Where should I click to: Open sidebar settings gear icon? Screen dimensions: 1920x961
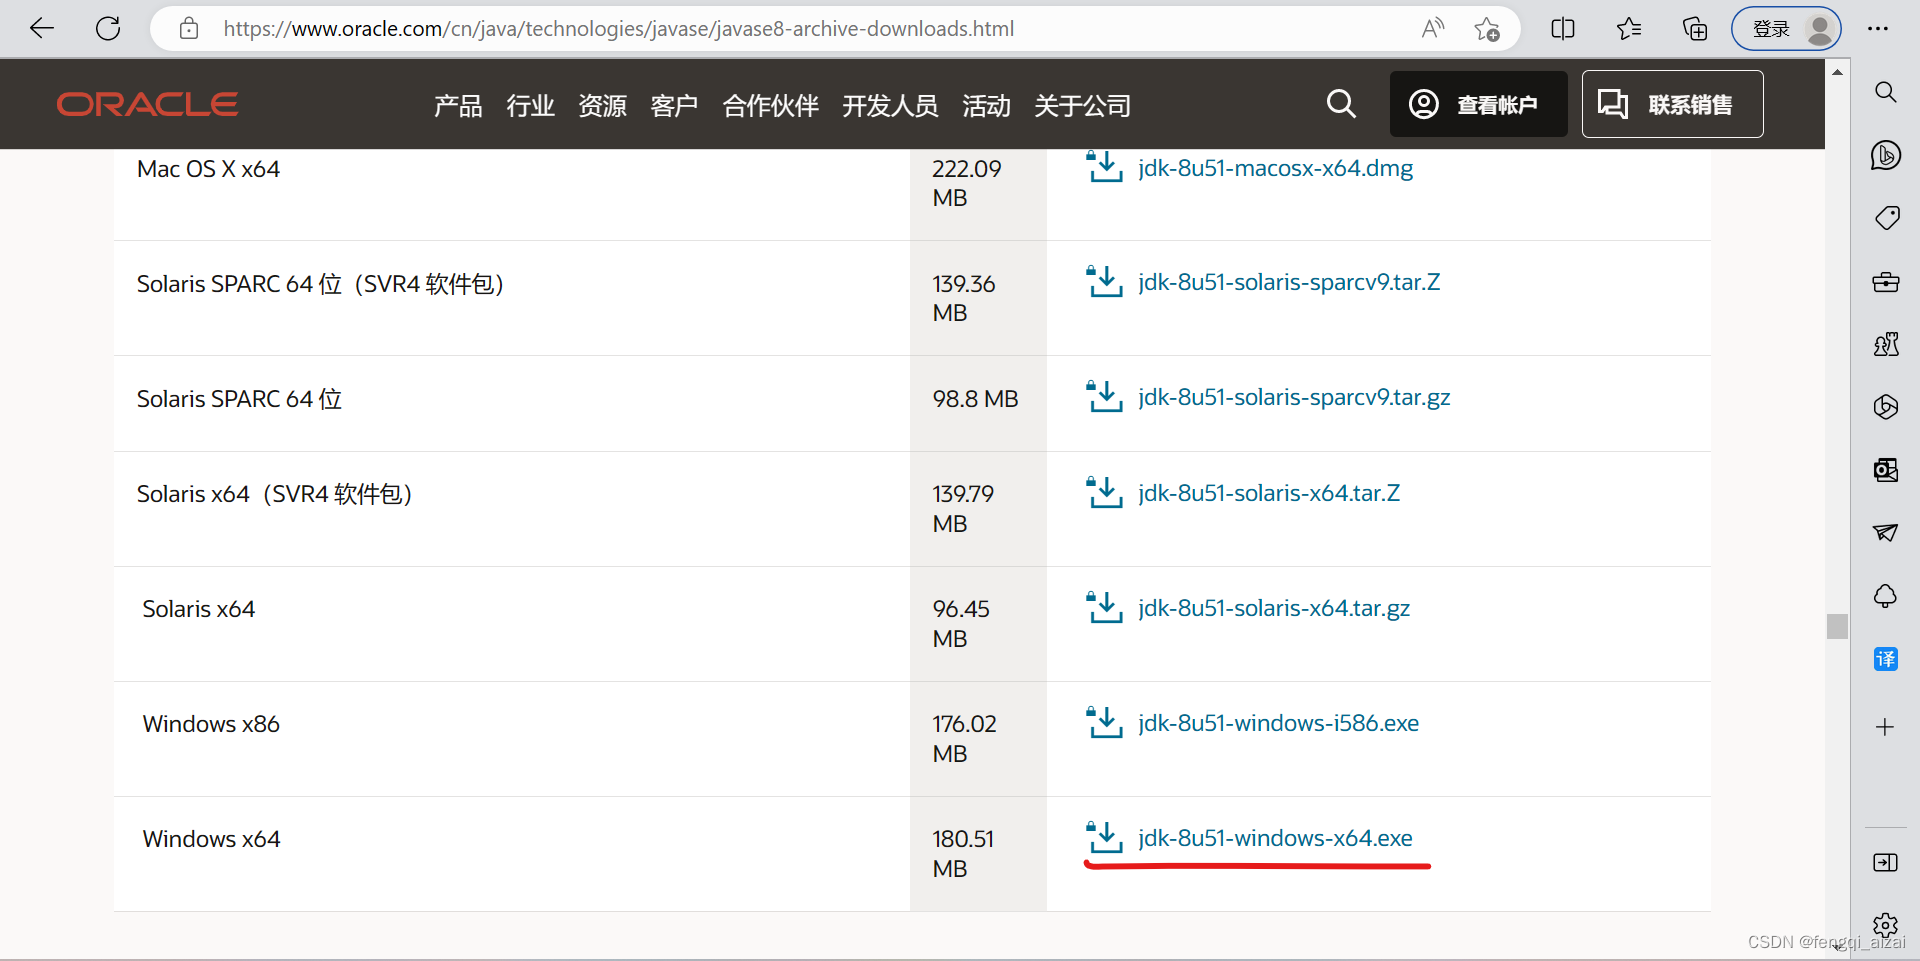click(x=1886, y=925)
